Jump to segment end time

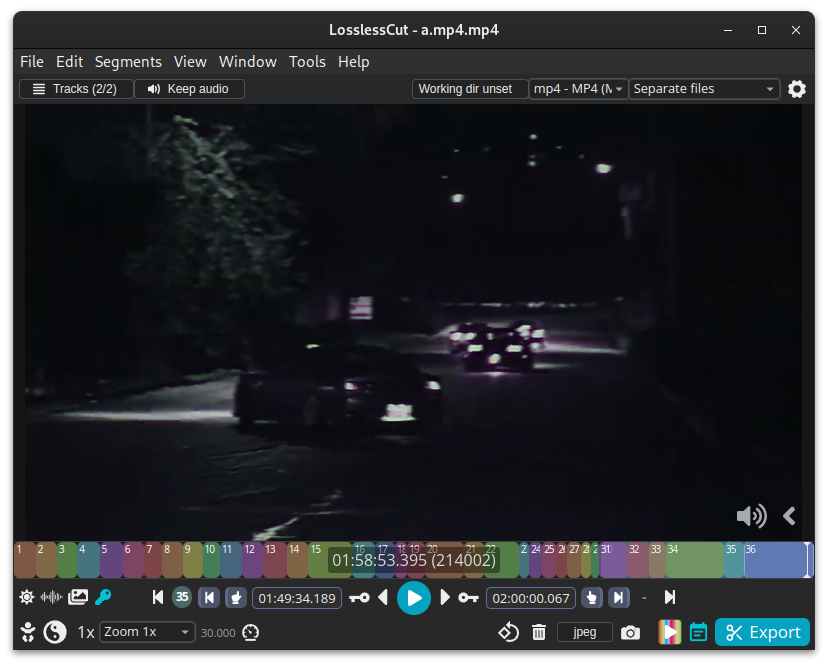pyautogui.click(x=618, y=598)
